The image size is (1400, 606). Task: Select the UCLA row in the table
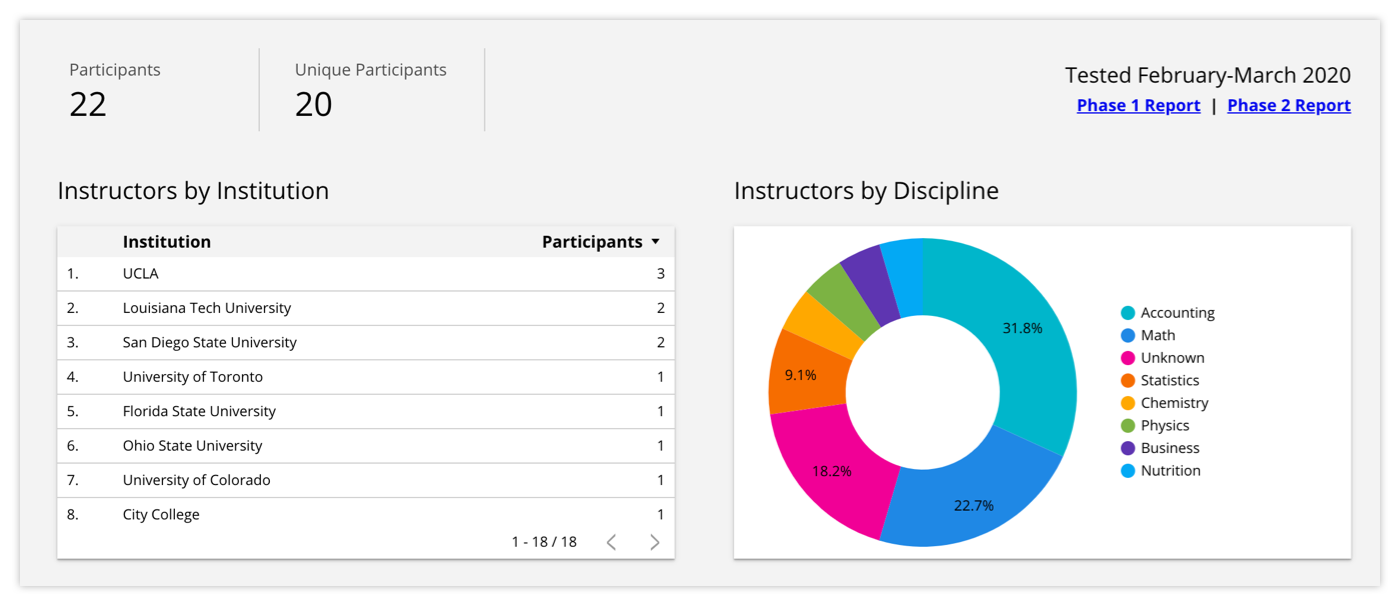[x=300, y=273]
